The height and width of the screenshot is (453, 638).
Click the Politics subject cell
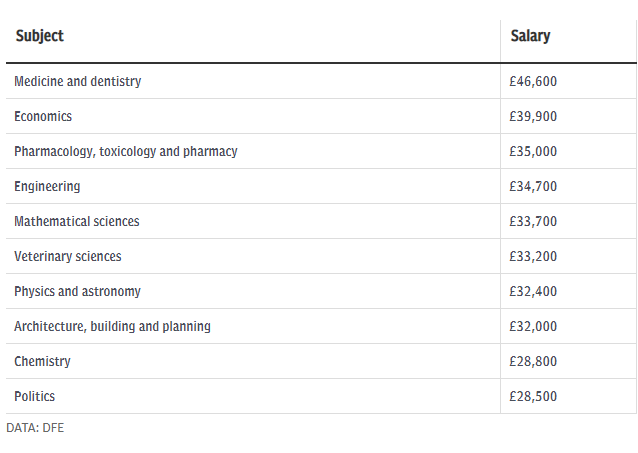click(x=35, y=396)
